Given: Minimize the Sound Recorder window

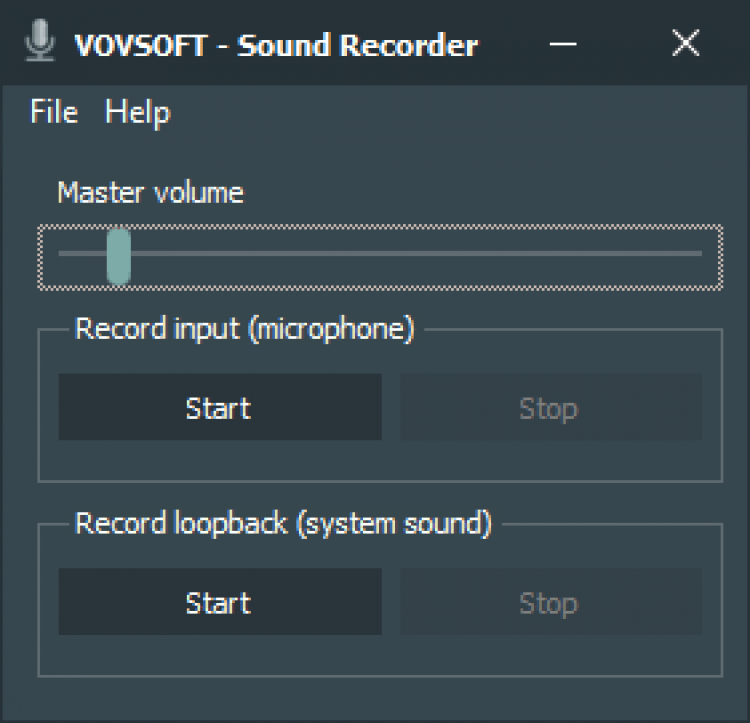Looking at the screenshot, I should [564, 44].
